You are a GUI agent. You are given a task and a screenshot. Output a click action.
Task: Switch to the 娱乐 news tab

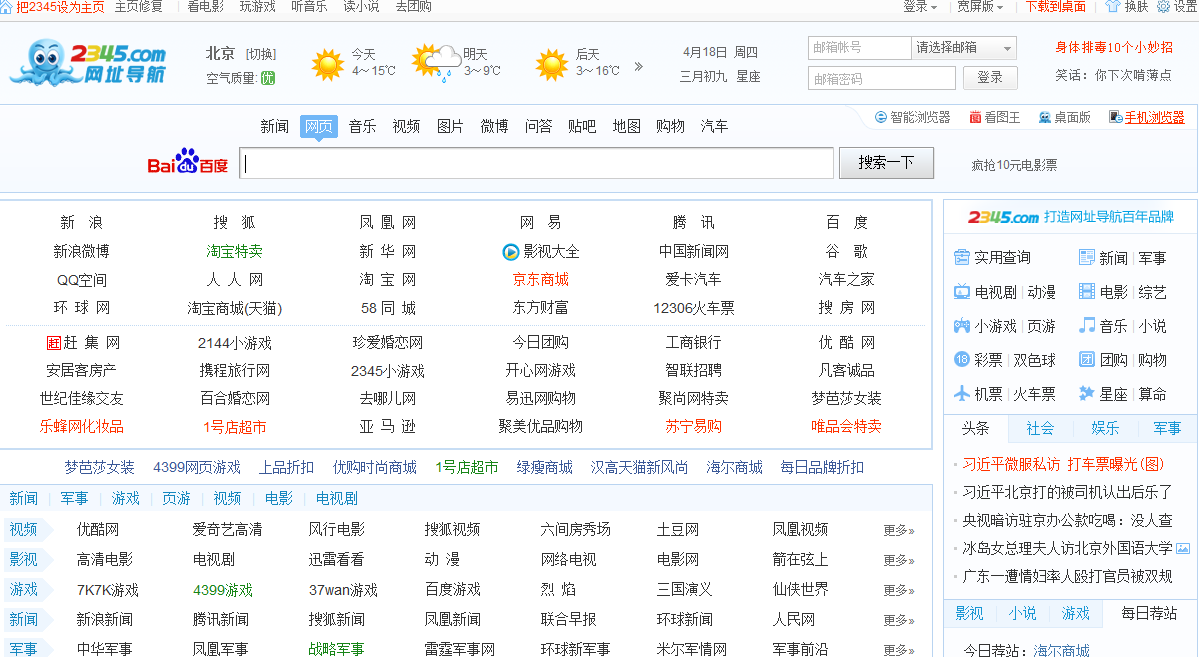(x=1104, y=428)
